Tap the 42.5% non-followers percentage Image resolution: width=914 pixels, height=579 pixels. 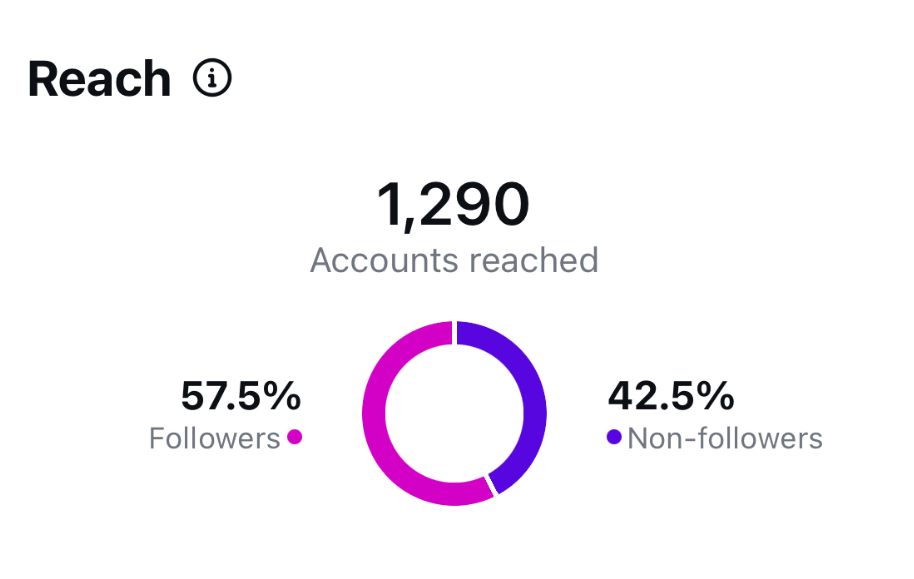click(x=671, y=397)
